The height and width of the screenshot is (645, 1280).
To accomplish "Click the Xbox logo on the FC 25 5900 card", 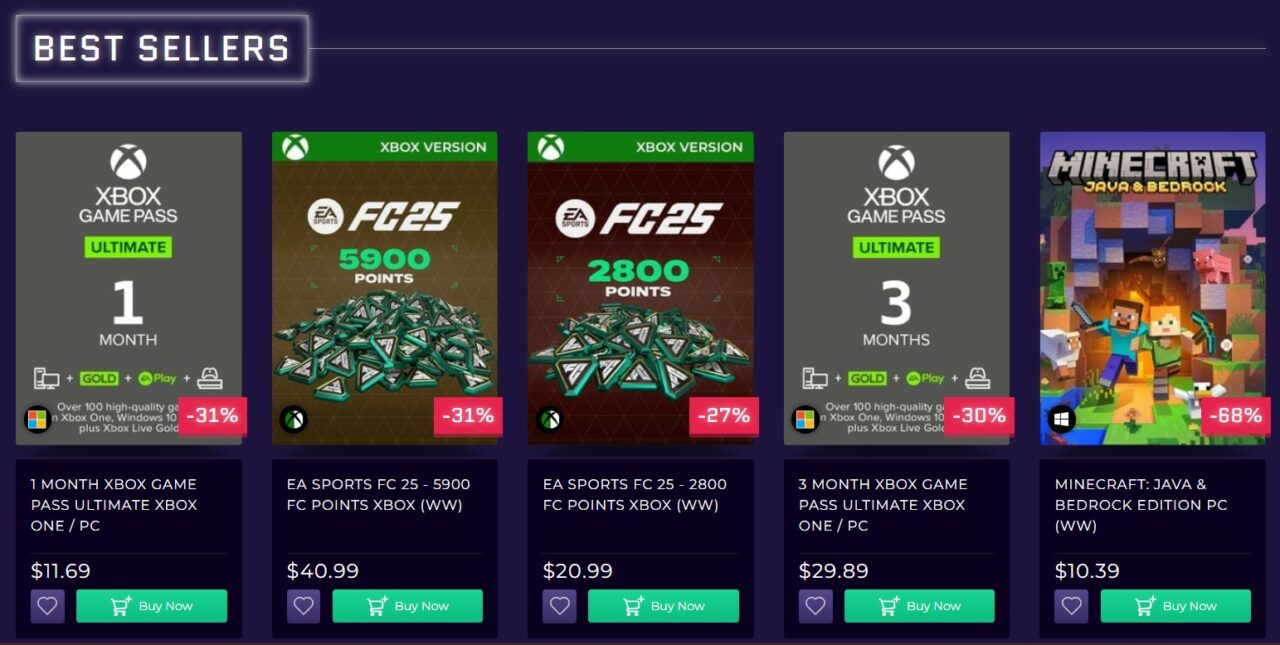I will [292, 417].
